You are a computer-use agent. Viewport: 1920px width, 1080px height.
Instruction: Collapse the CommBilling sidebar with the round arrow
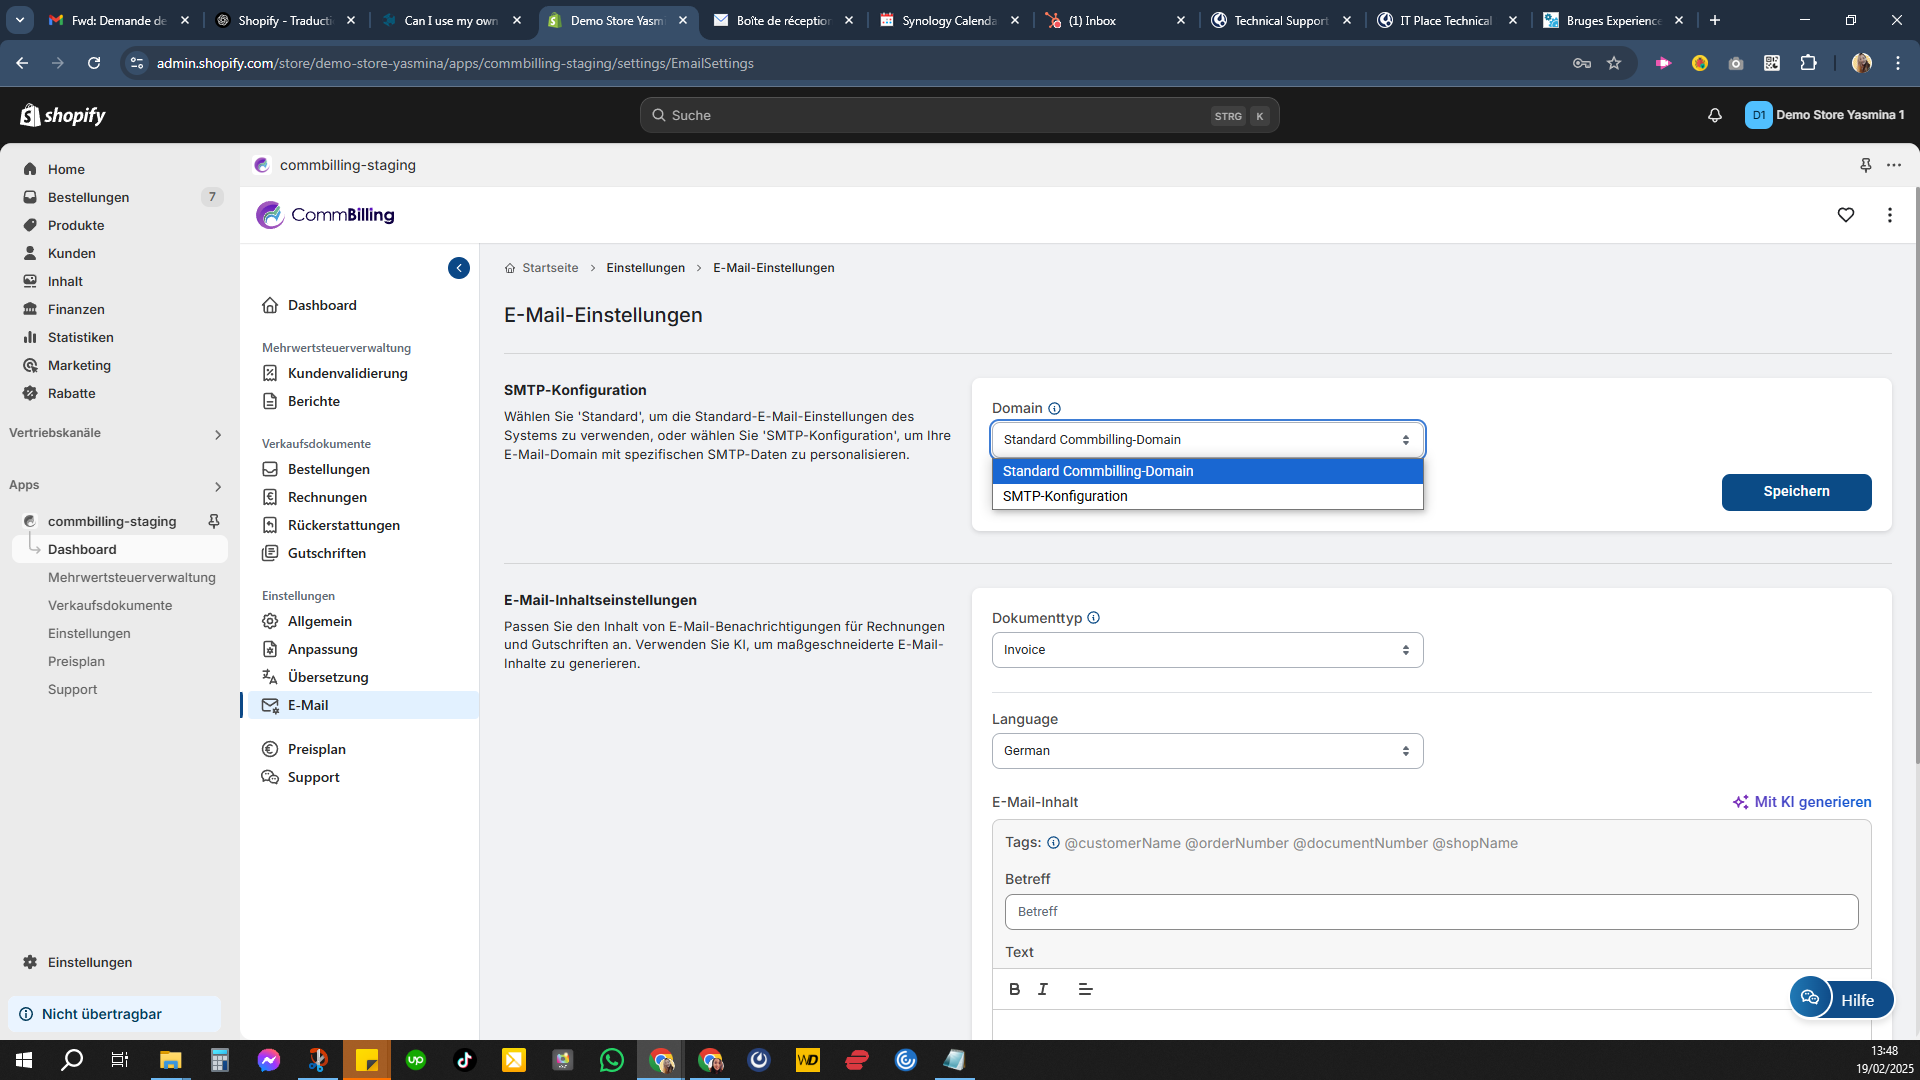tap(459, 268)
